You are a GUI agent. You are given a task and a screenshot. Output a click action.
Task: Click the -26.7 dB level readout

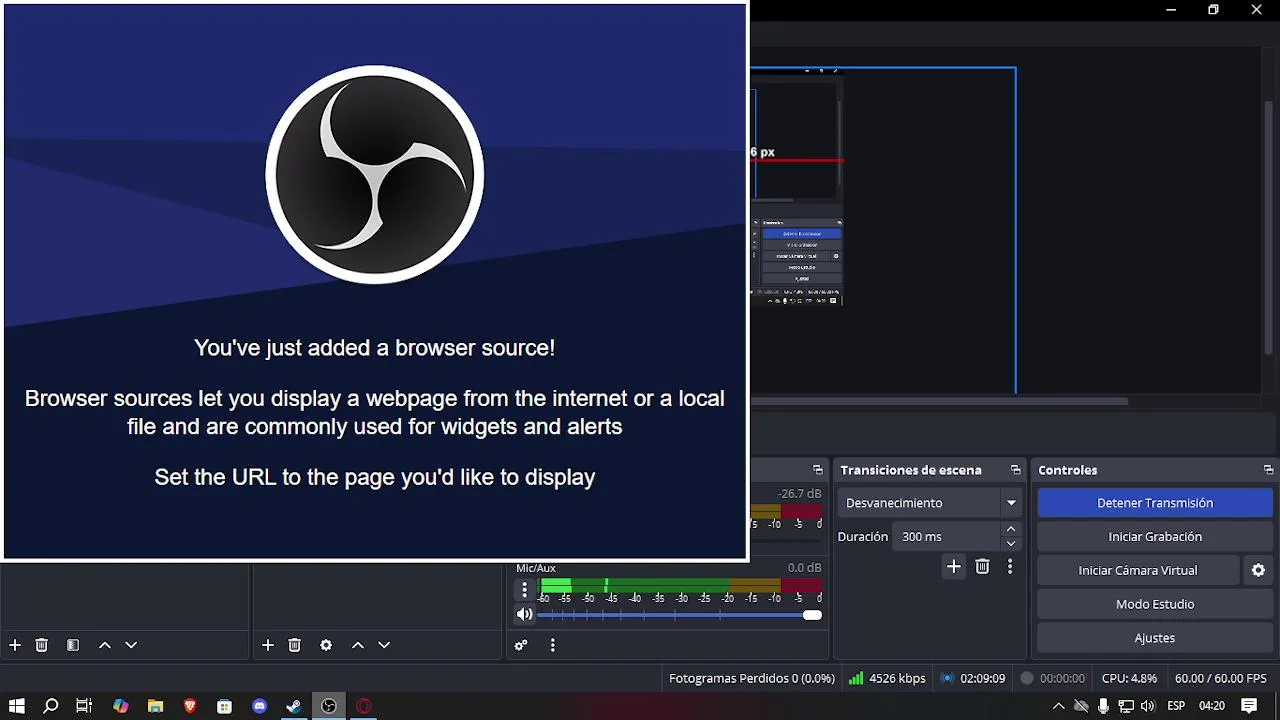pyautogui.click(x=800, y=494)
